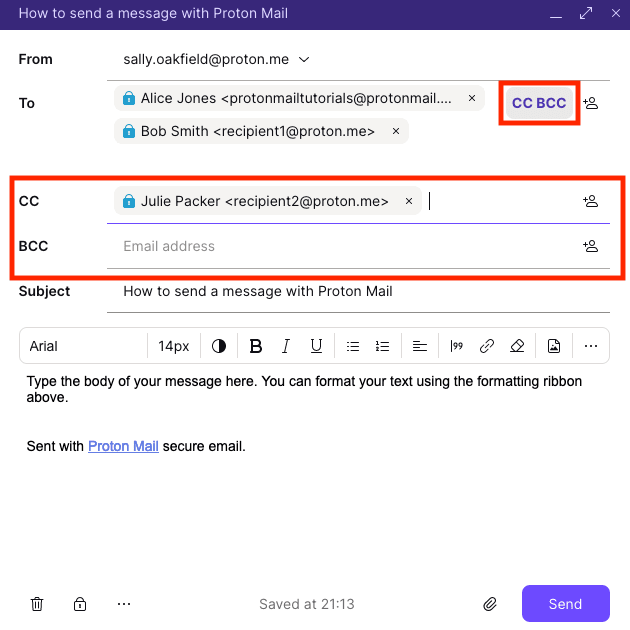This screenshot has height=630, width=630.
Task: Open the encryption lock options
Action: pyautogui.click(x=80, y=604)
